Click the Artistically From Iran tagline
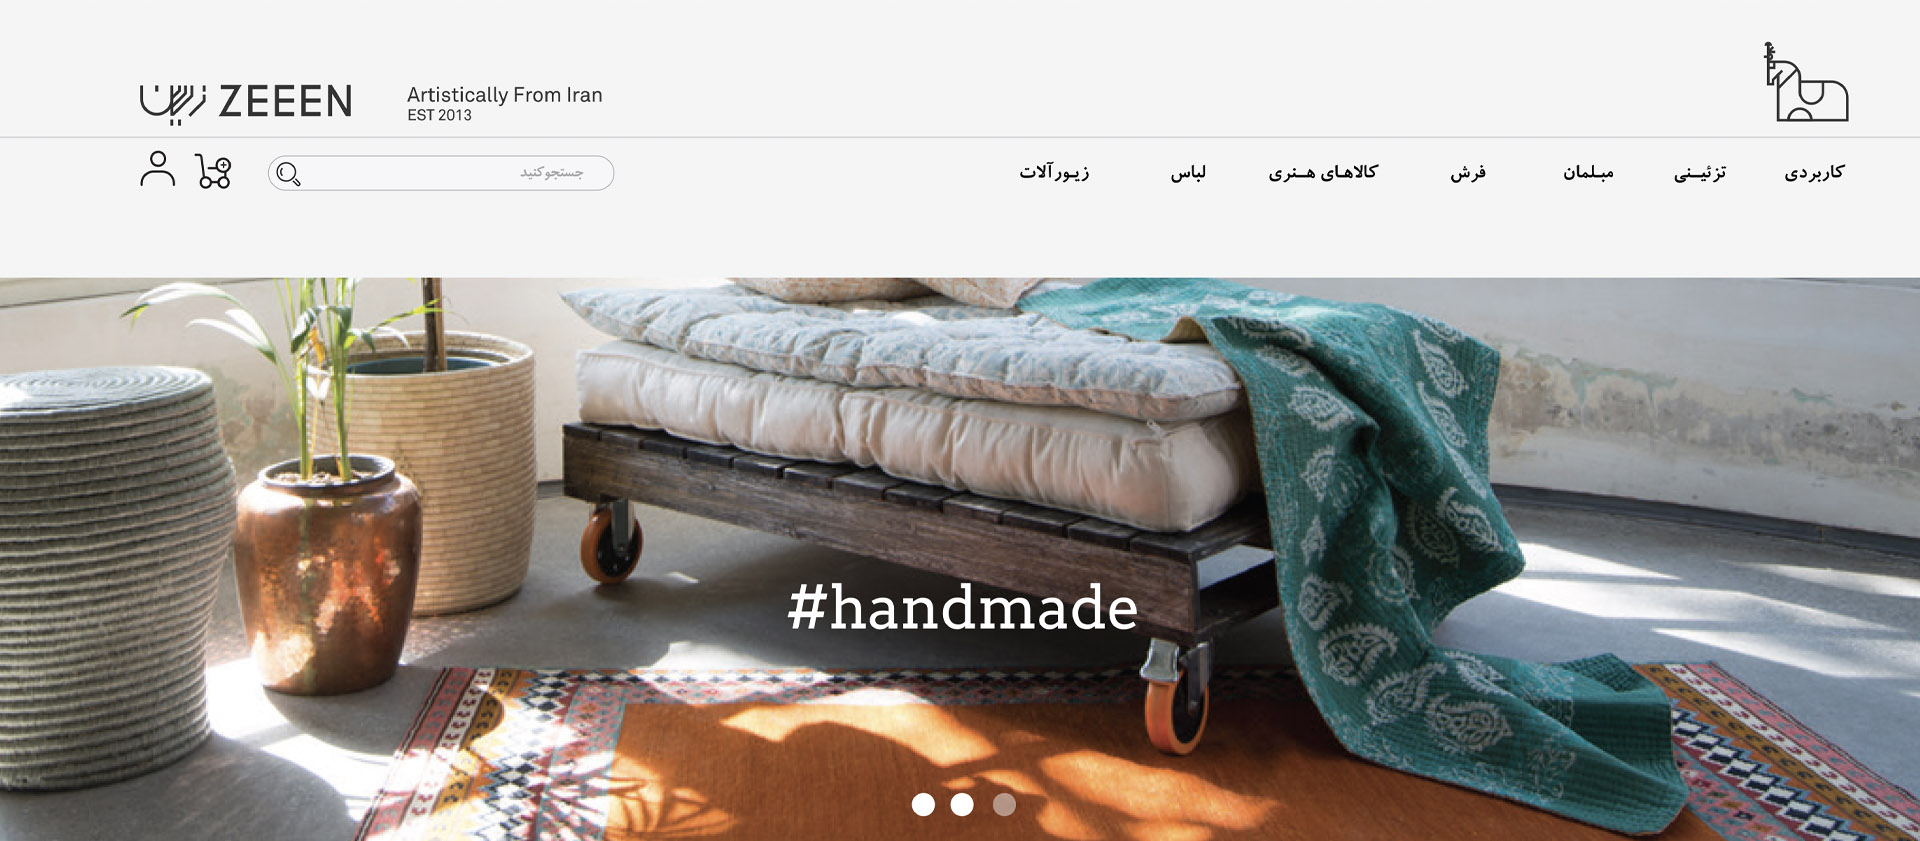The width and height of the screenshot is (1920, 841). coord(504,95)
